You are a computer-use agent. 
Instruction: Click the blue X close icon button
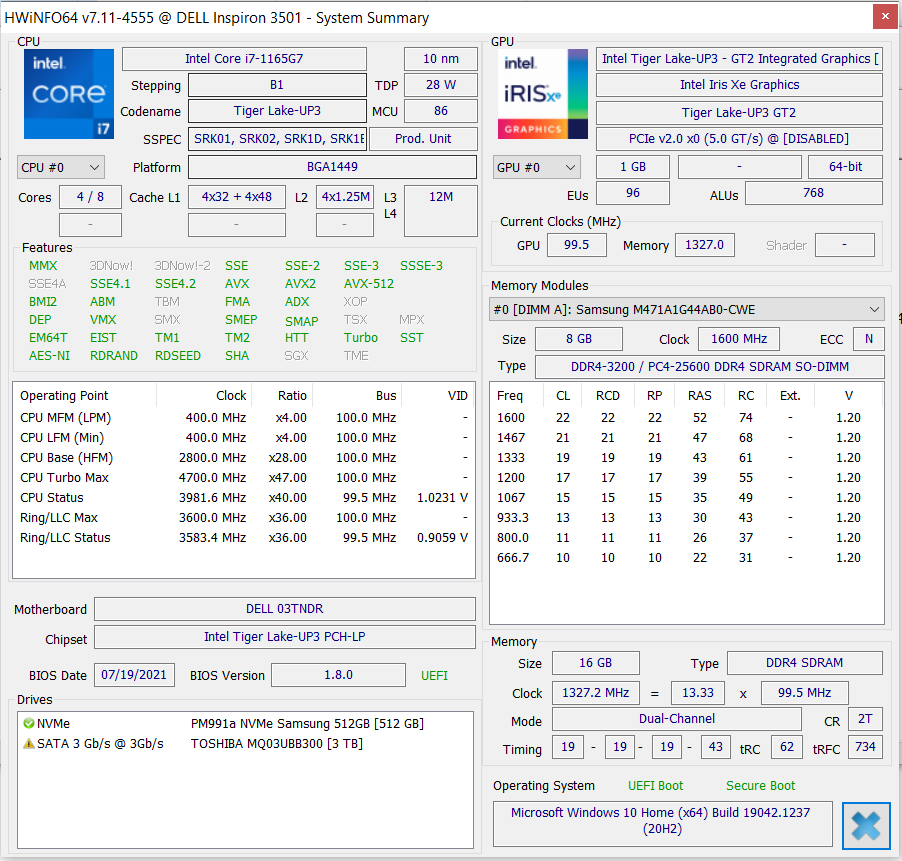pos(866,826)
